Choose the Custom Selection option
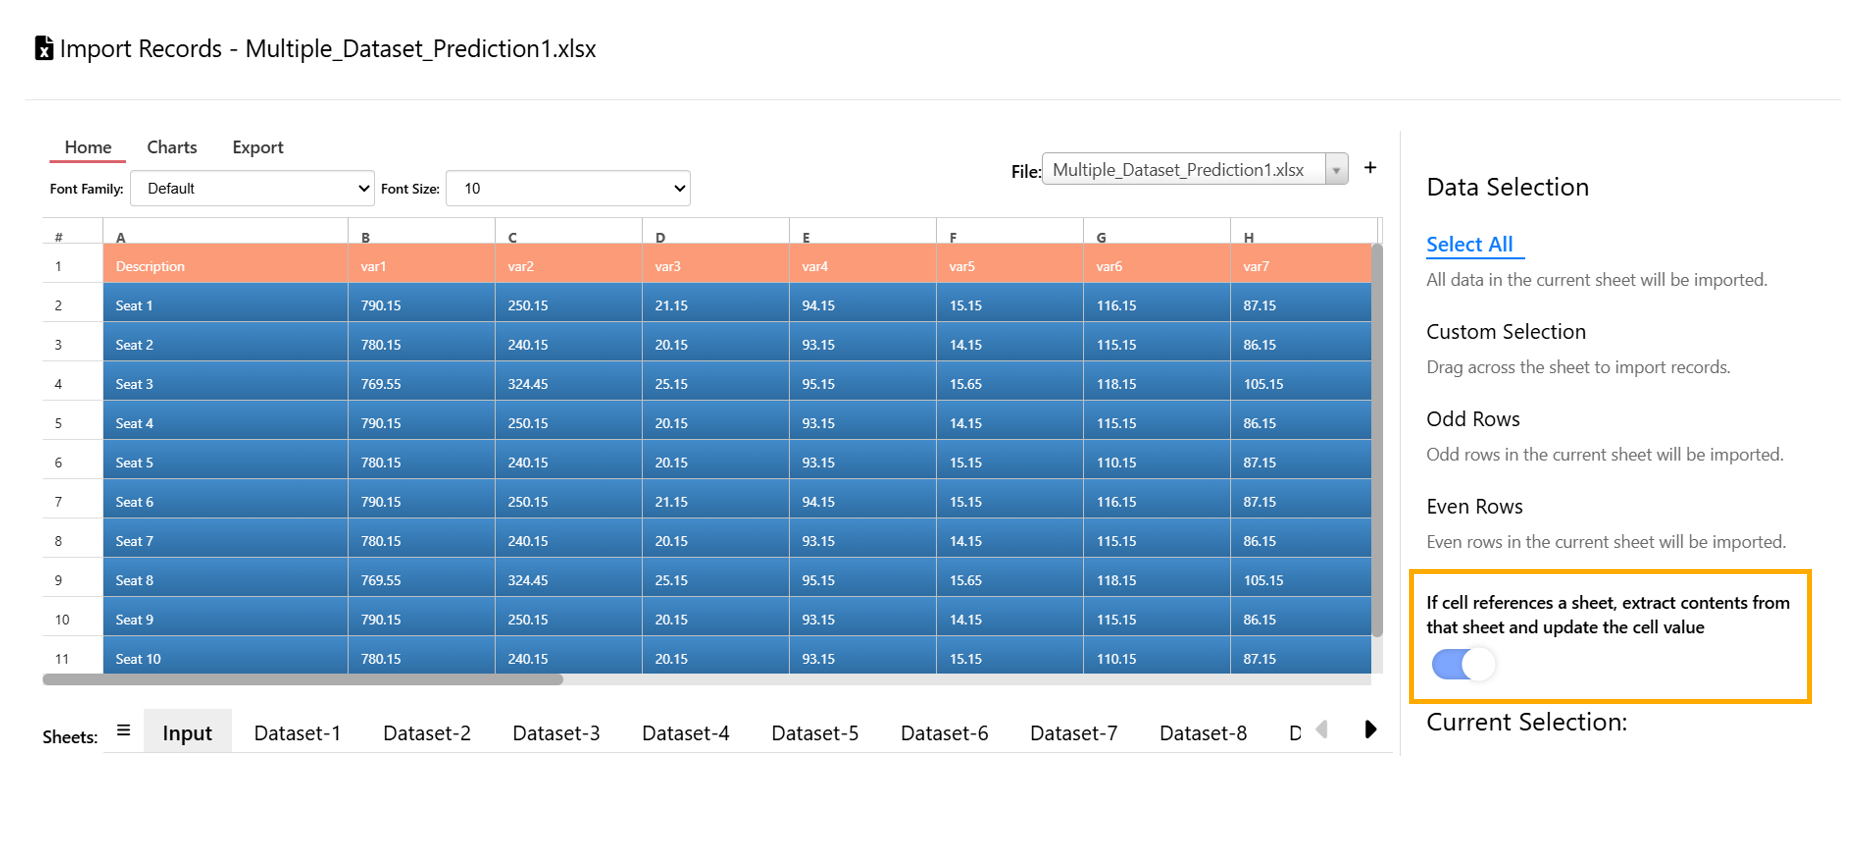Image resolution: width=1876 pixels, height=863 pixels. coord(1505,332)
